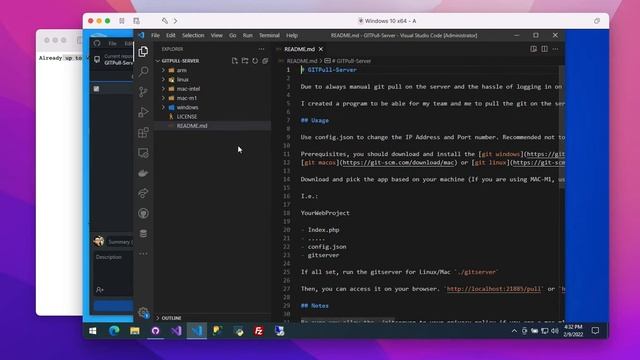Open the taskbar clock and date

tap(573, 331)
